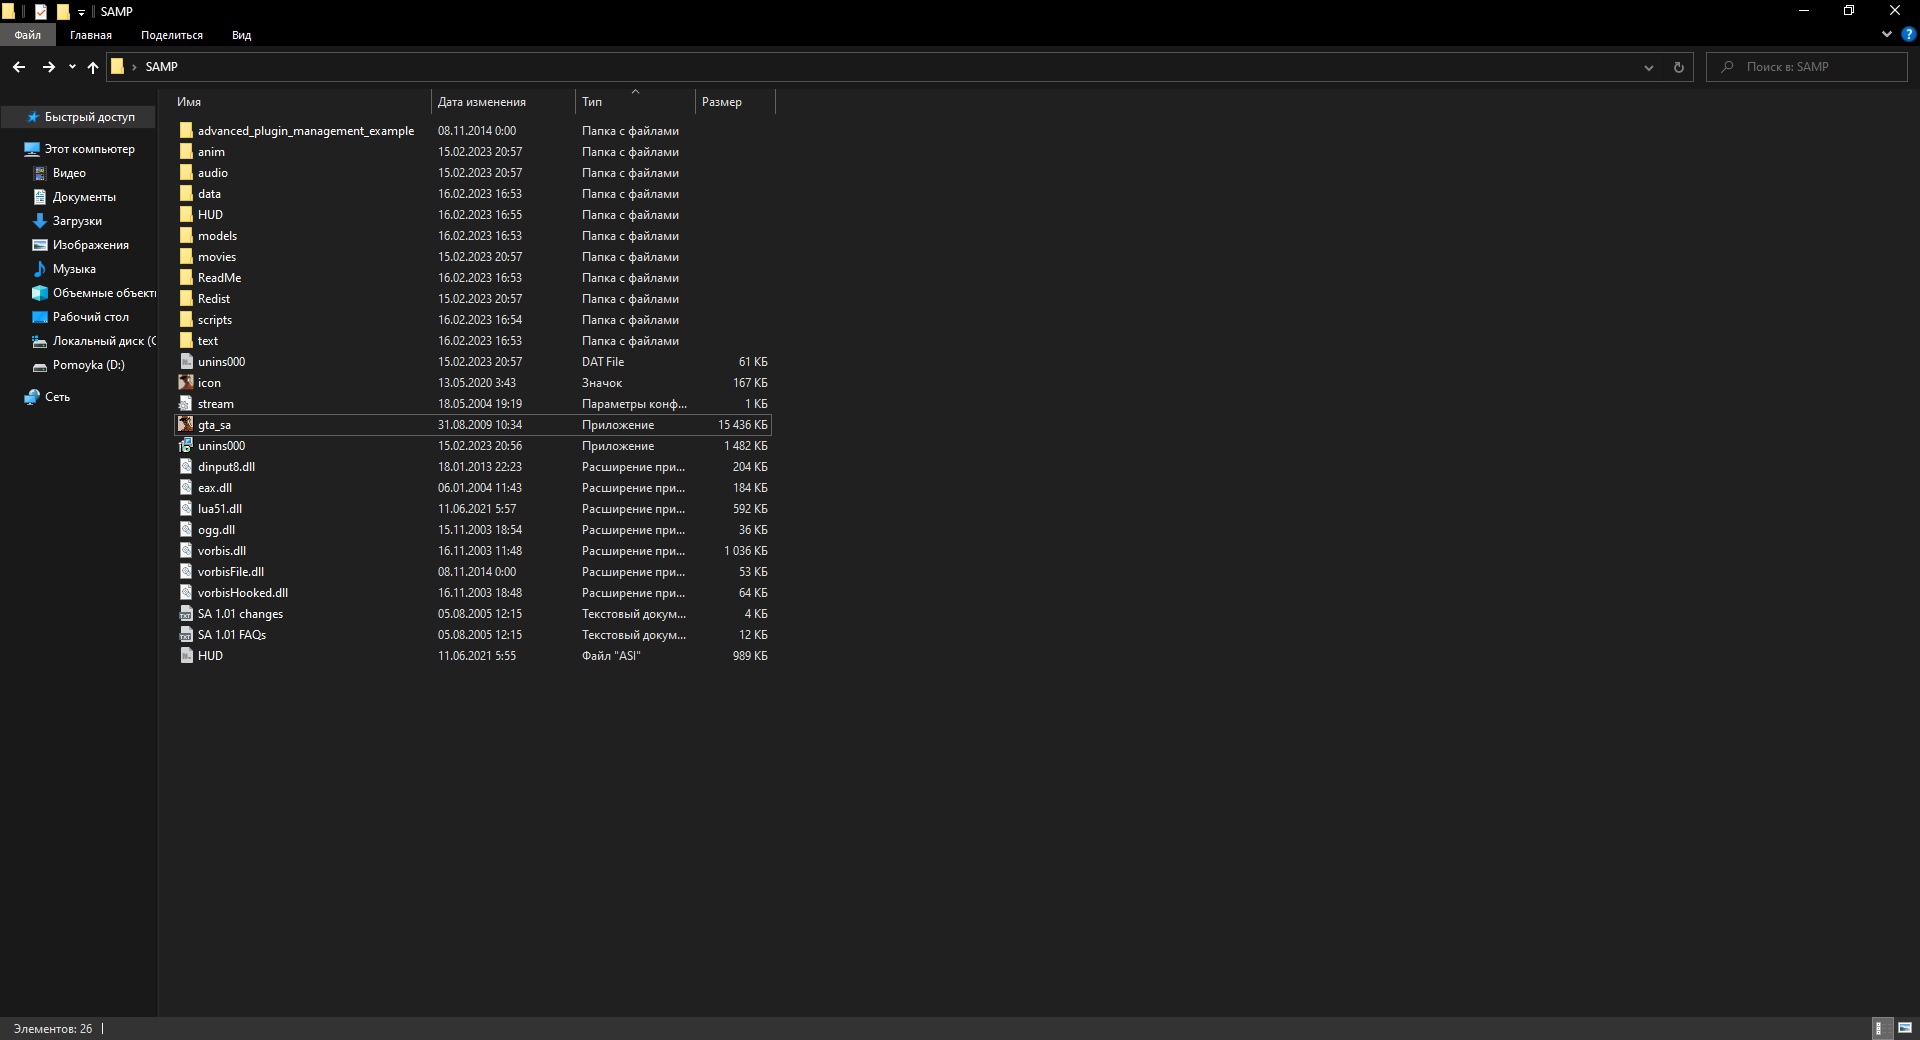The image size is (1920, 1040).
Task: Sort files by Дата изменения column
Action: (481, 102)
